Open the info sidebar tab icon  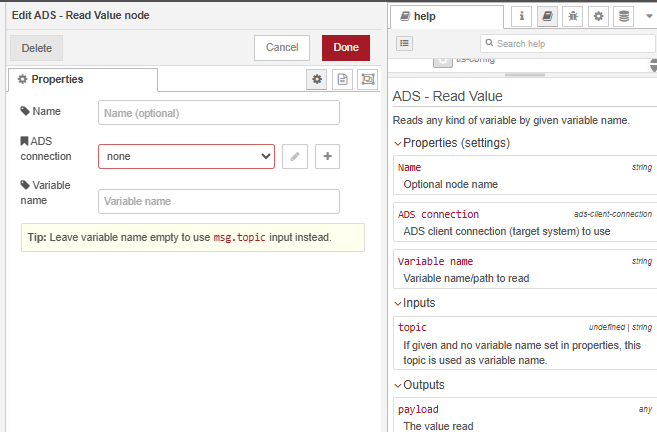522,16
